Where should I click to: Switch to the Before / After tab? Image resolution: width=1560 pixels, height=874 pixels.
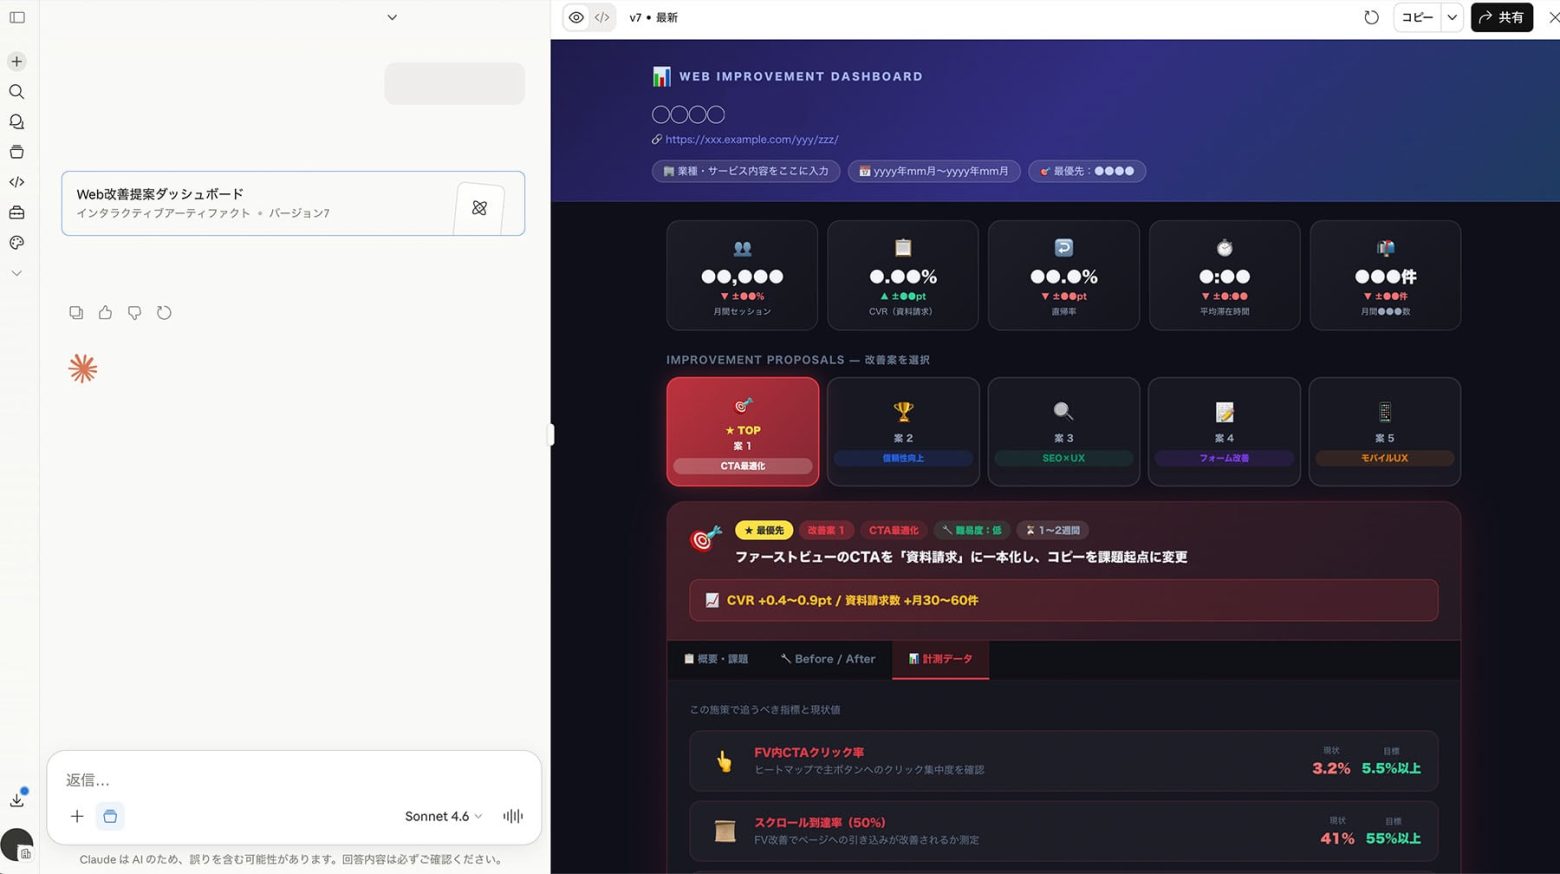tap(827, 659)
